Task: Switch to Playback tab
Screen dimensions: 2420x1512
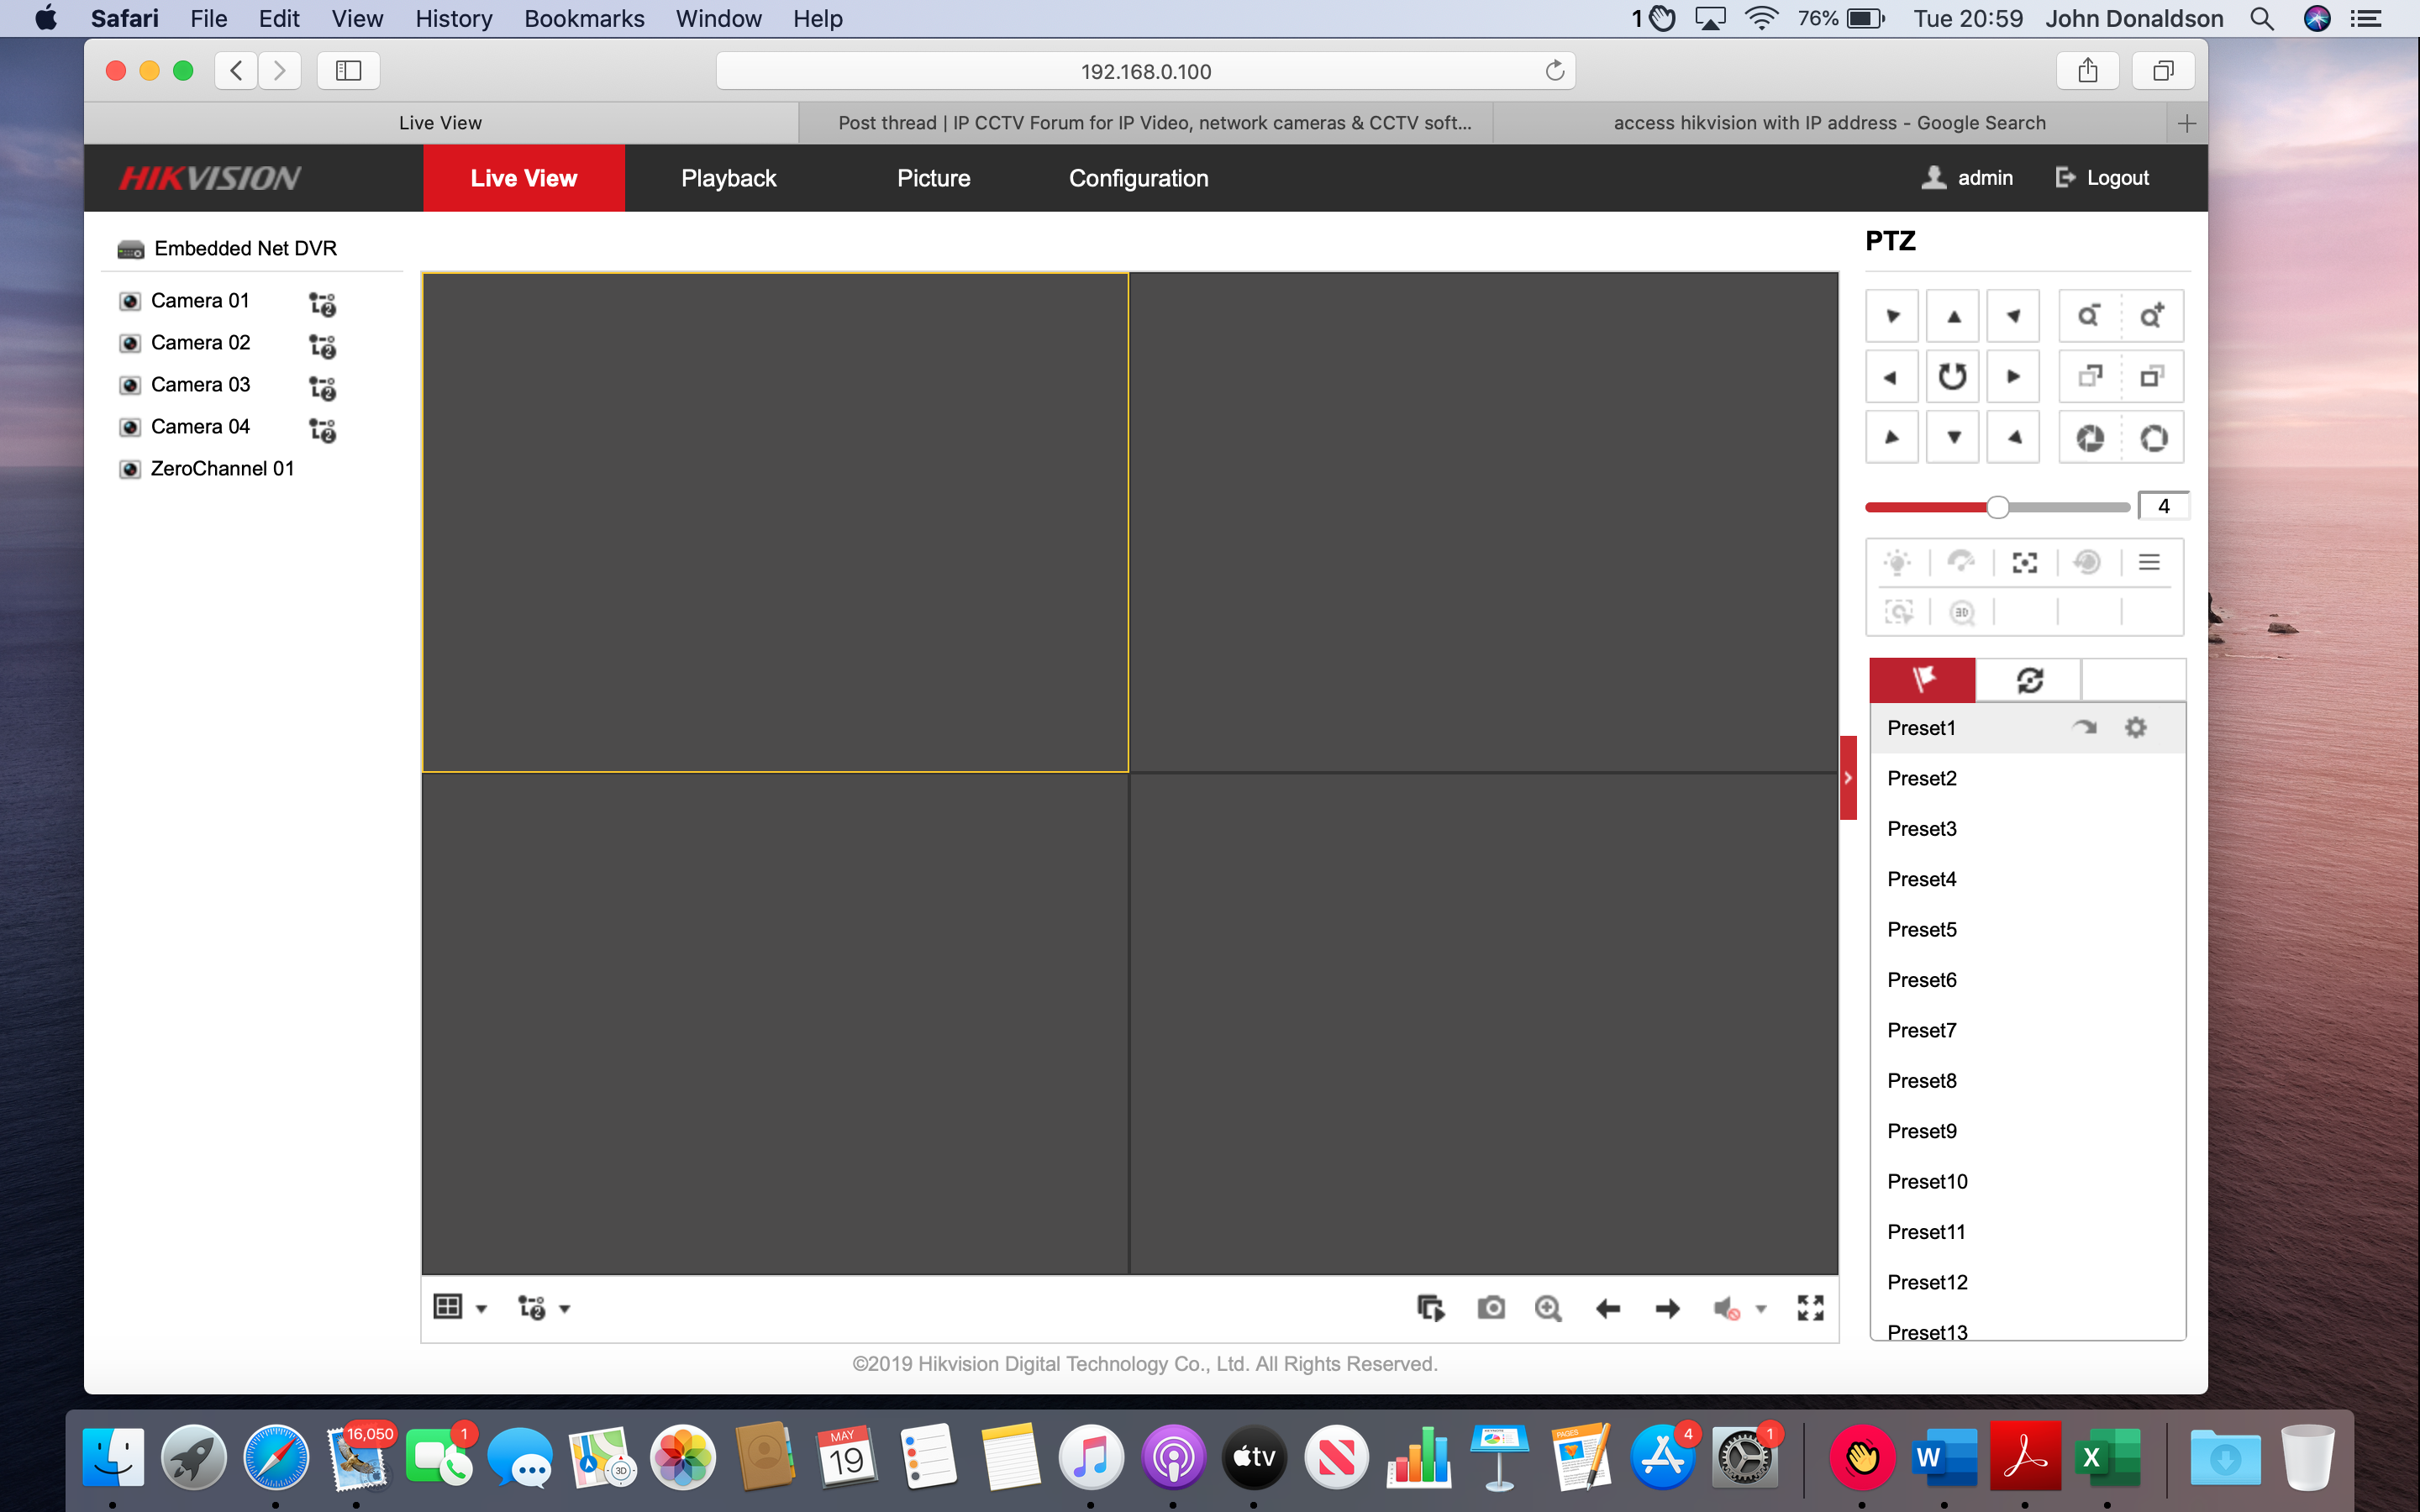Action: tap(728, 178)
